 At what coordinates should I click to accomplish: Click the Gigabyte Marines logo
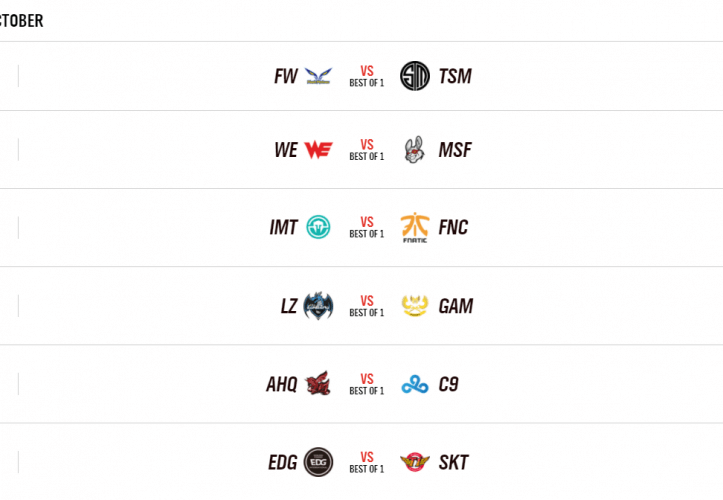[x=414, y=306]
